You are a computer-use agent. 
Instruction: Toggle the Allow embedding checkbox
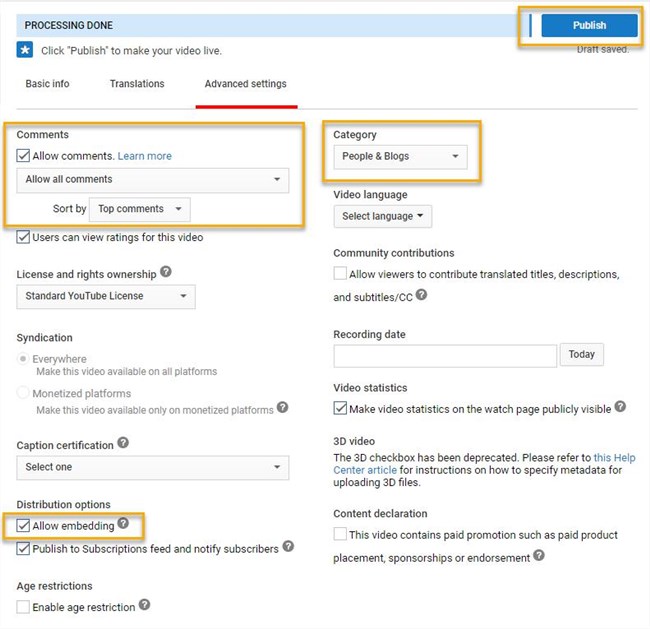(x=24, y=526)
